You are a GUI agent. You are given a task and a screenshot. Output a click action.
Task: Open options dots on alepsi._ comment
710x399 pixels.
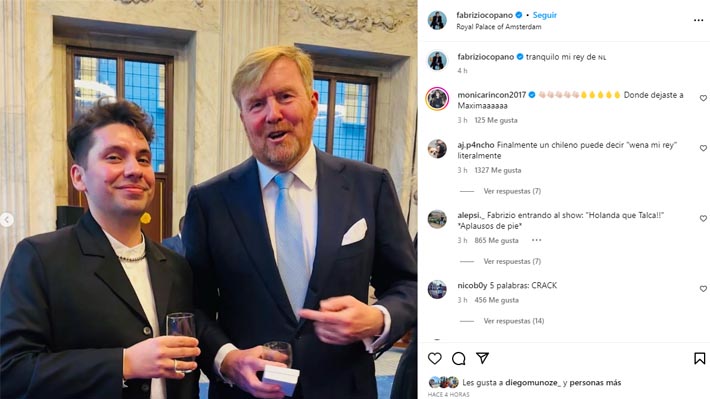click(x=537, y=240)
